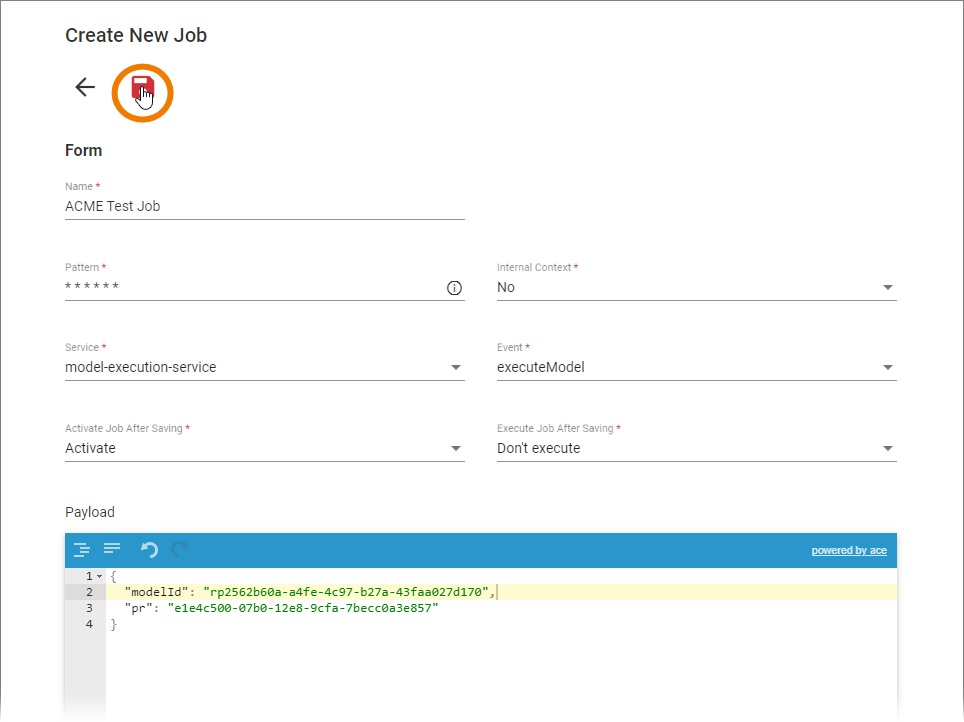
Task: Click the "pr" line in the editor
Action: (x=281, y=608)
